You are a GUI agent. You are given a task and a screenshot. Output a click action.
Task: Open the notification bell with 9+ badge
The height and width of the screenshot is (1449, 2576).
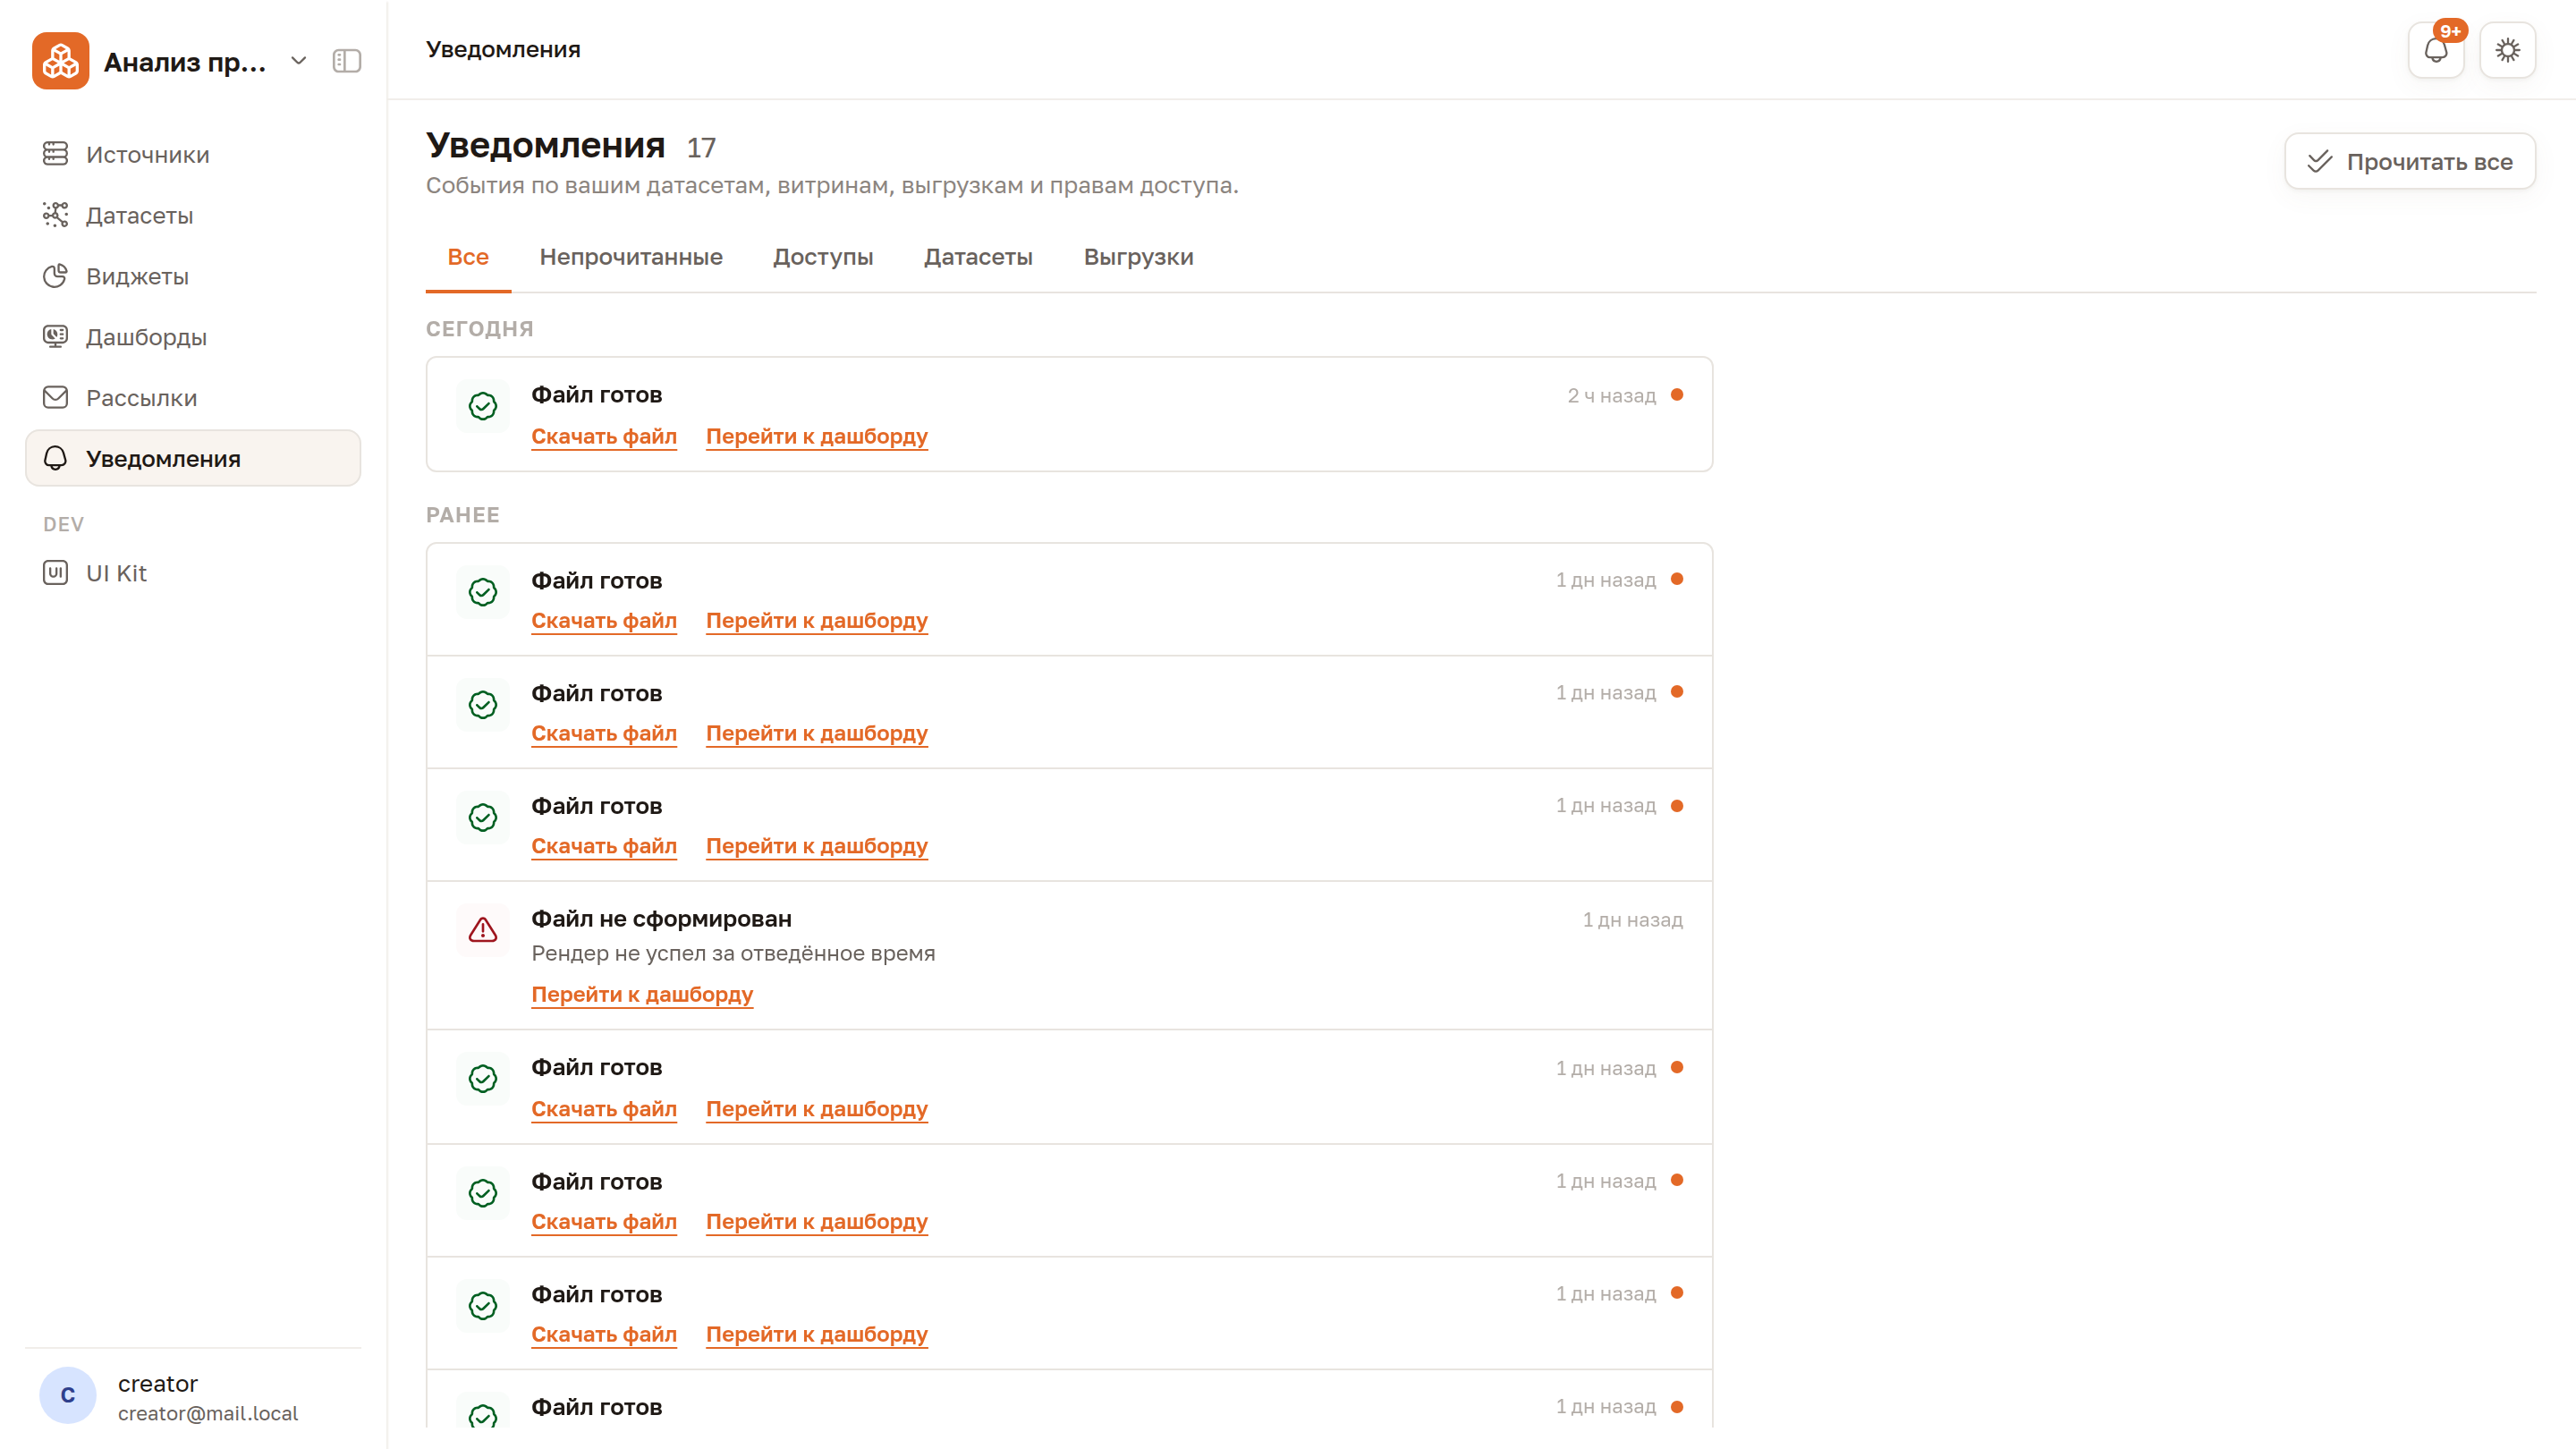pyautogui.click(x=2436, y=50)
